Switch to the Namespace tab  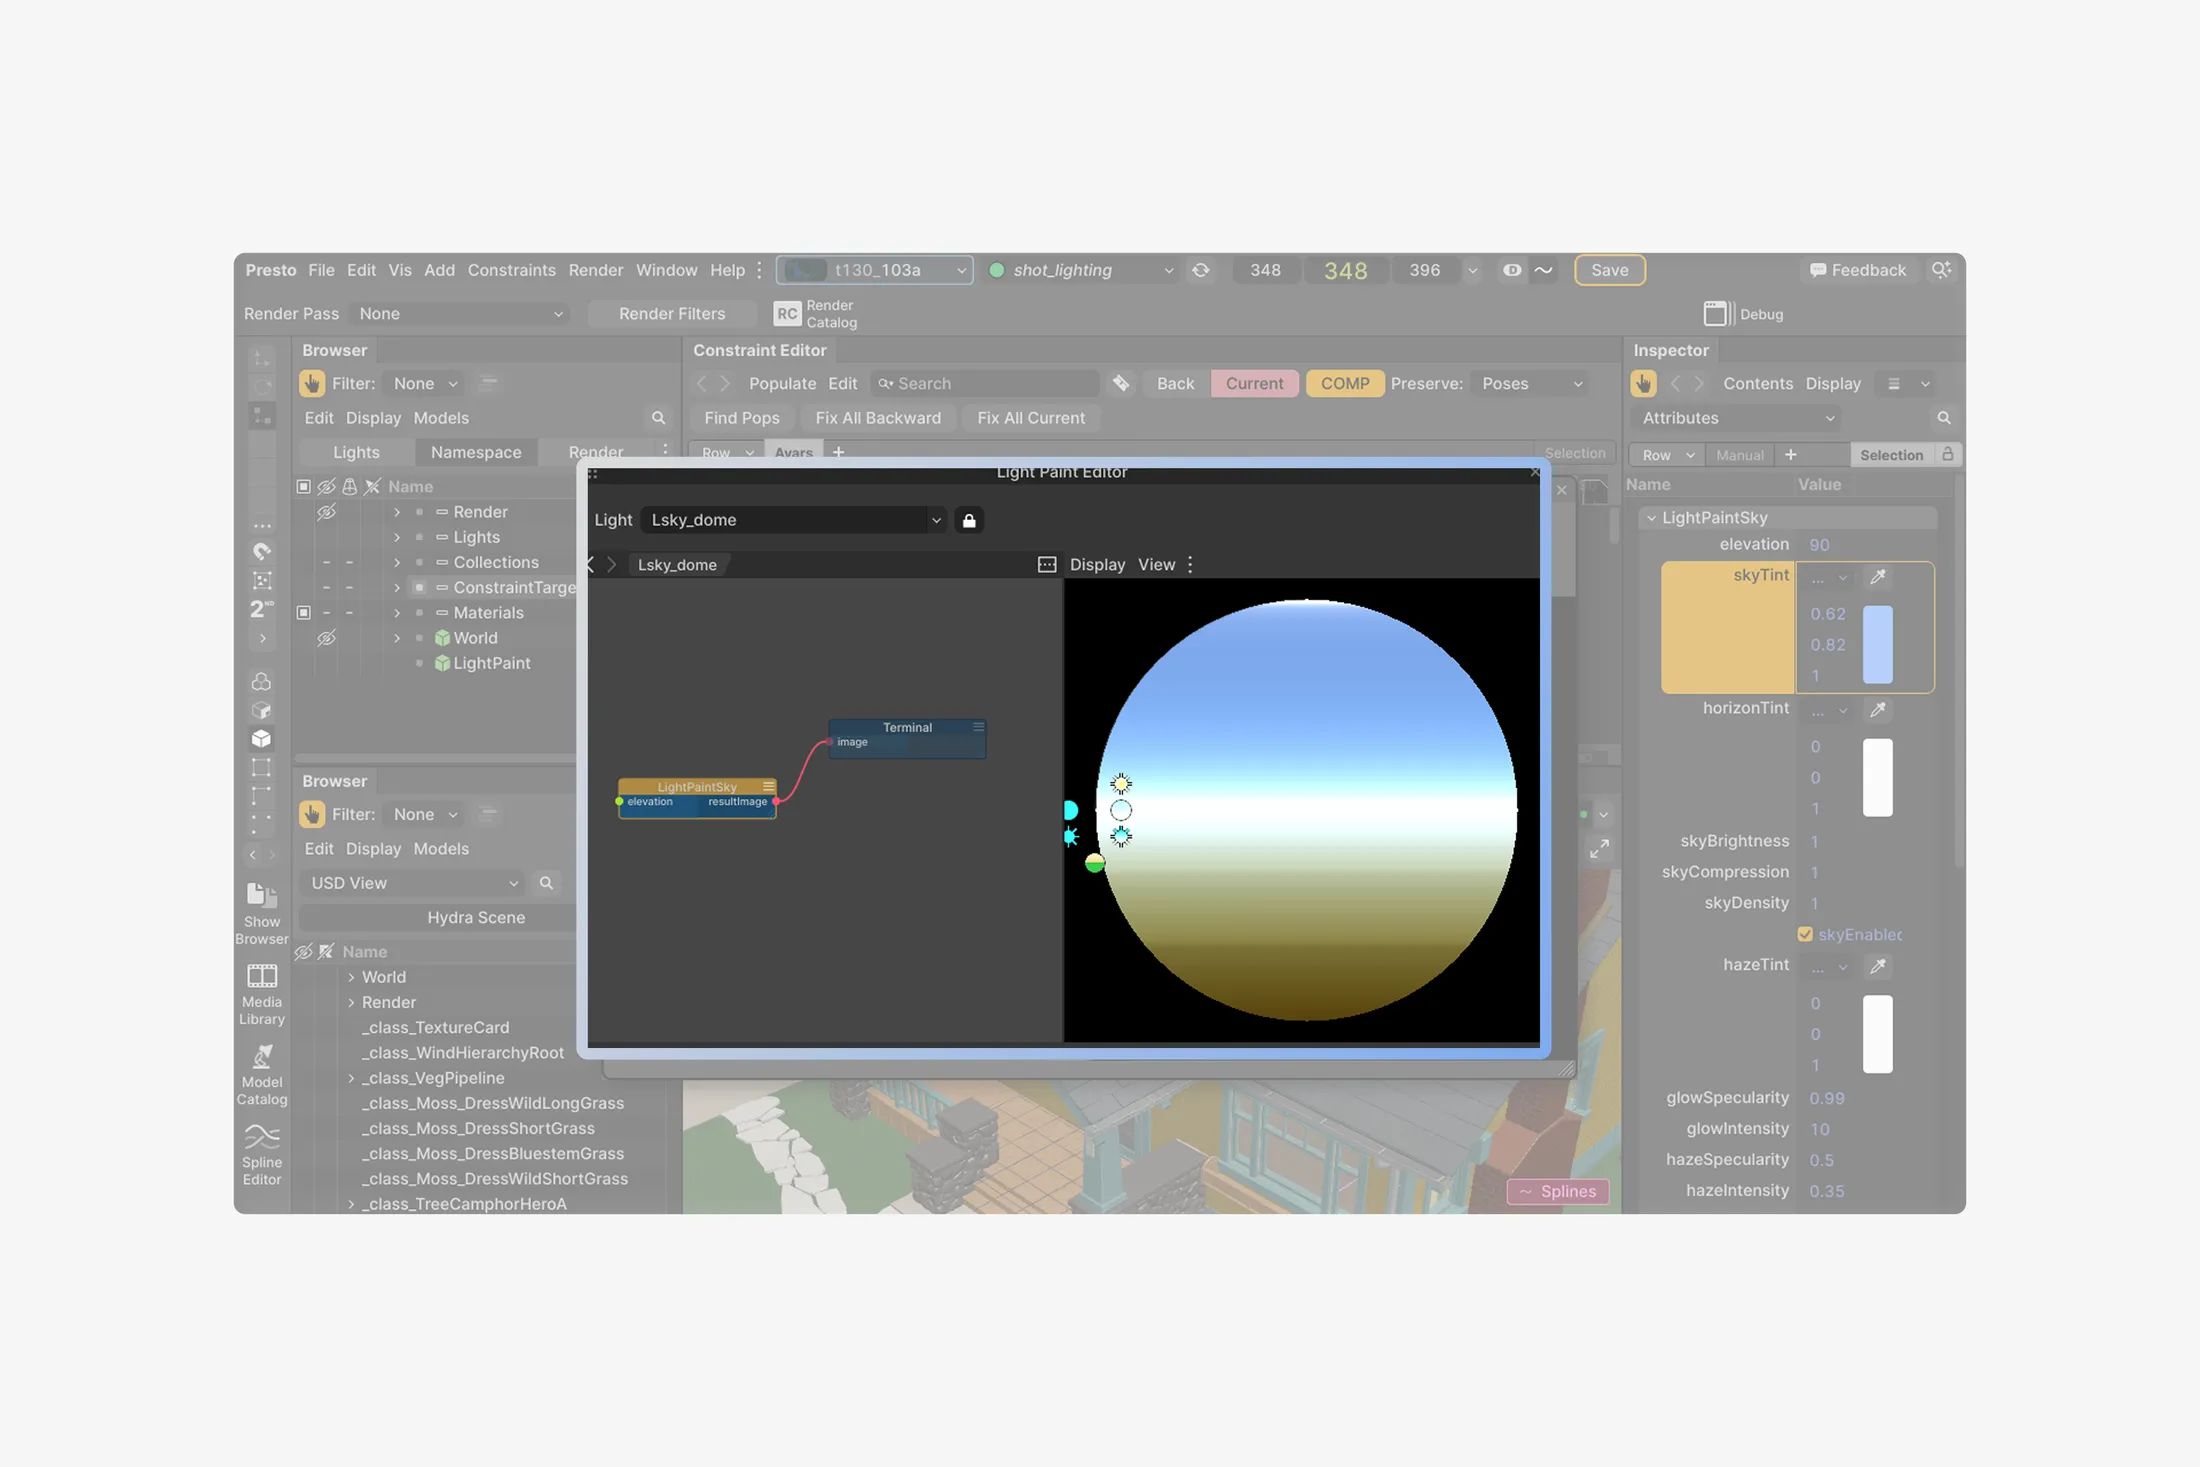(x=476, y=452)
